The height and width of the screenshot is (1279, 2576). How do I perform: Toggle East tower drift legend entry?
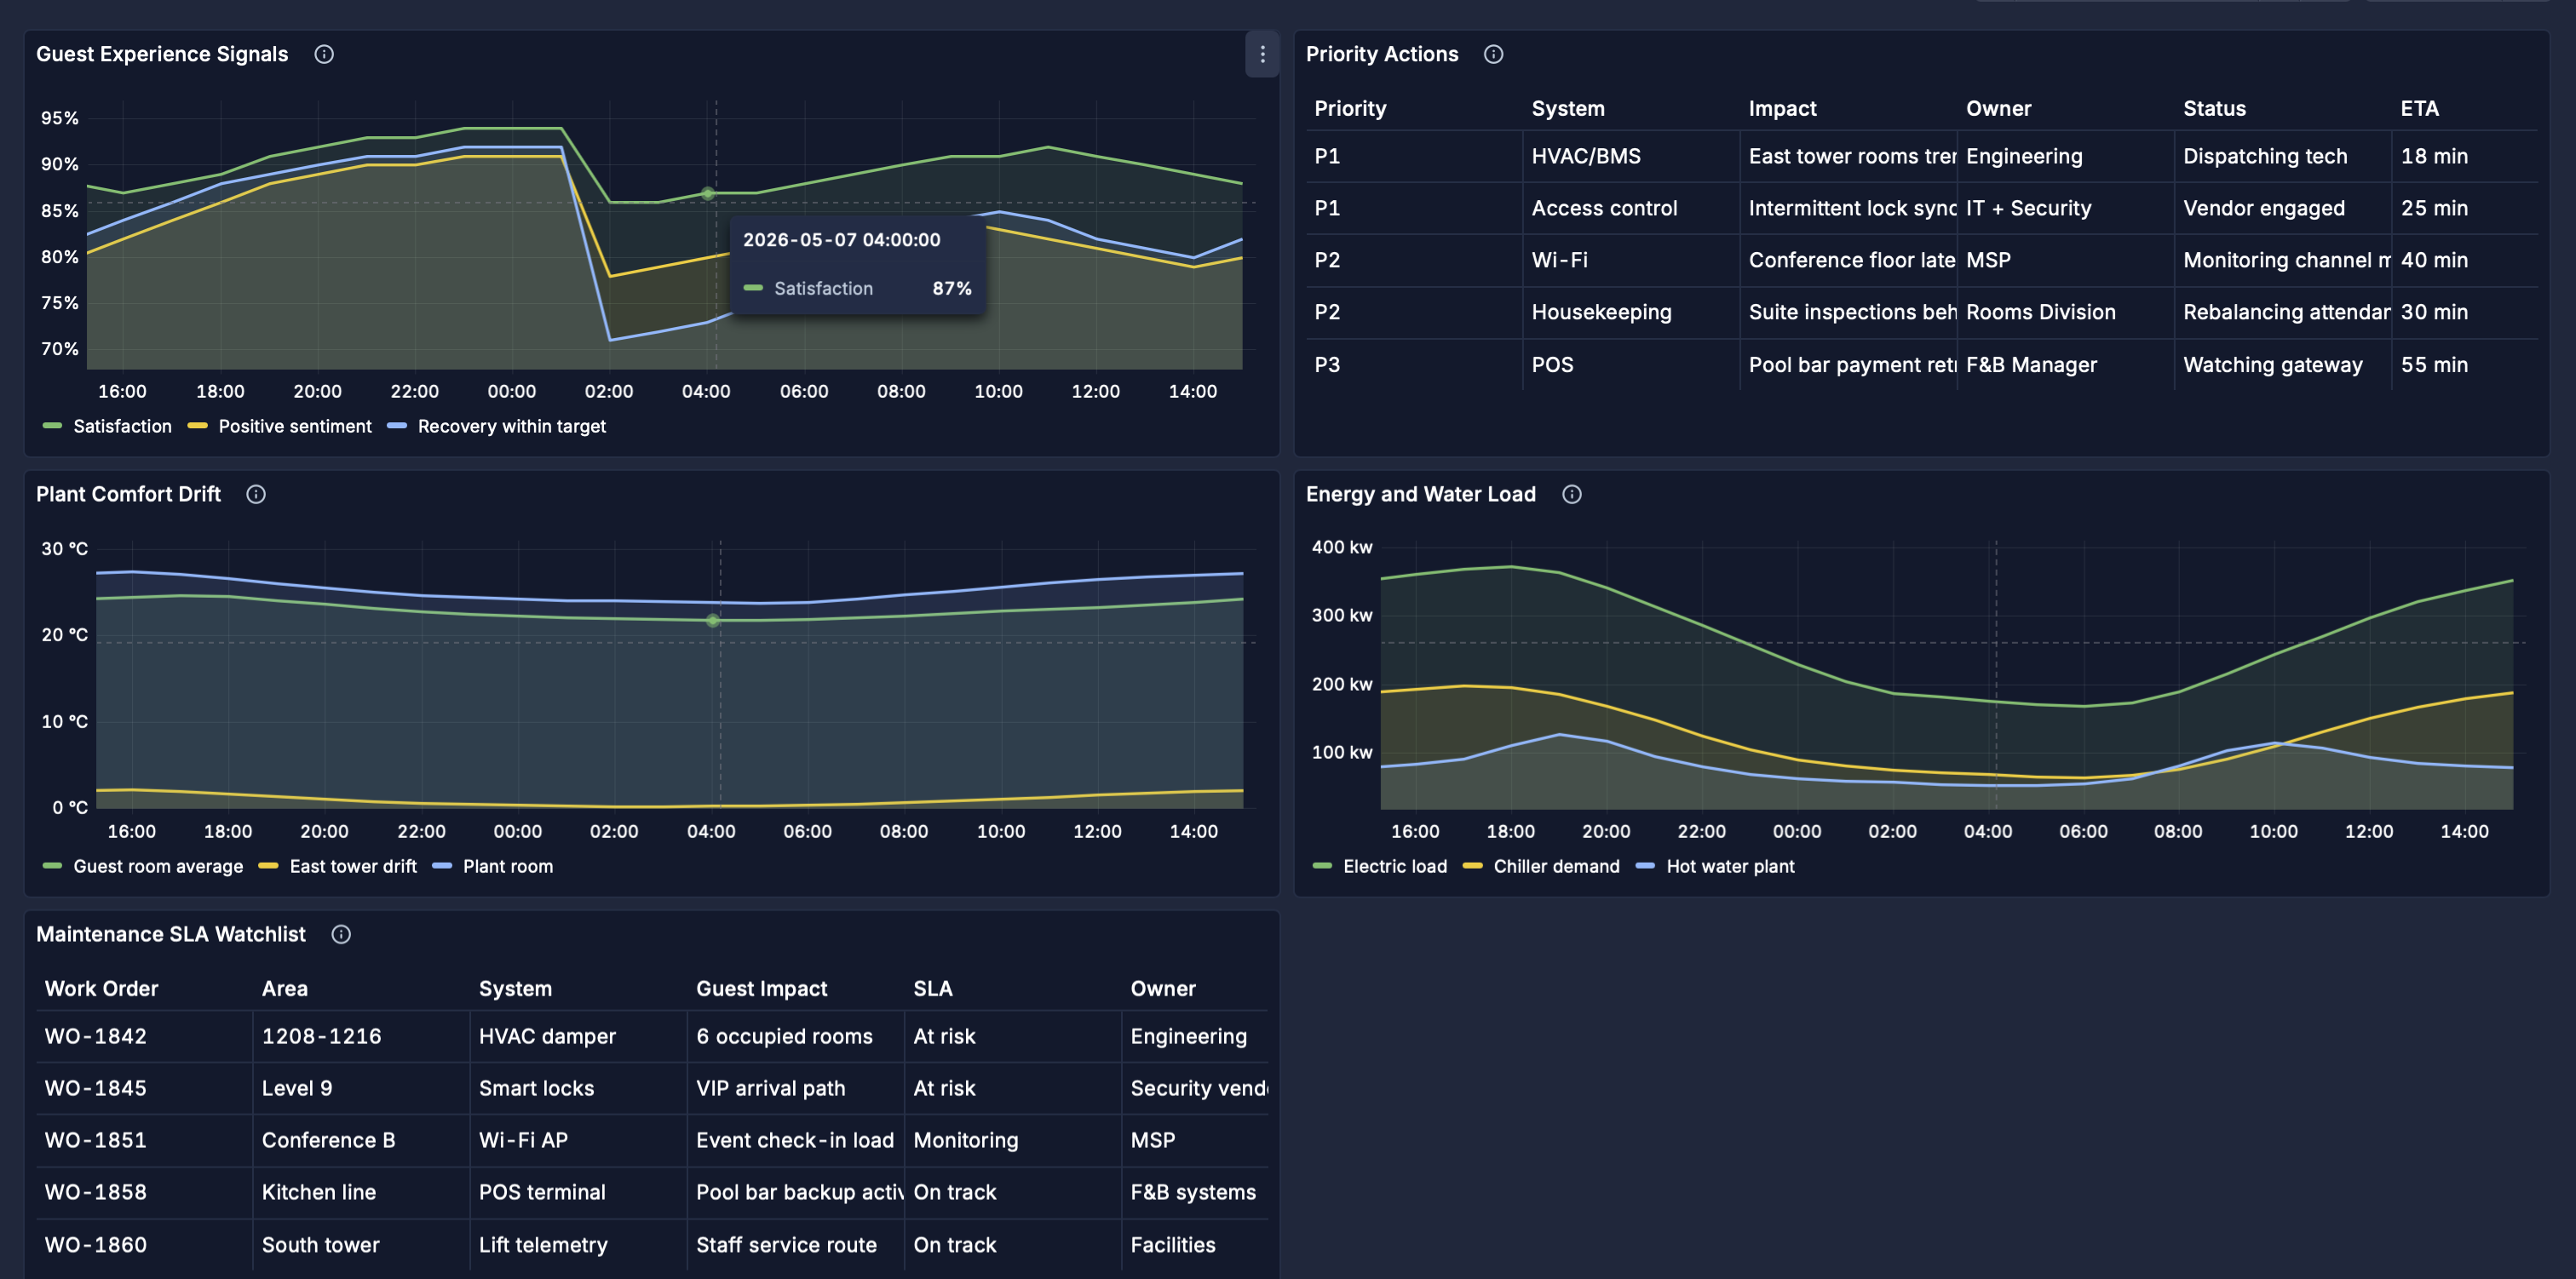tap(338, 866)
